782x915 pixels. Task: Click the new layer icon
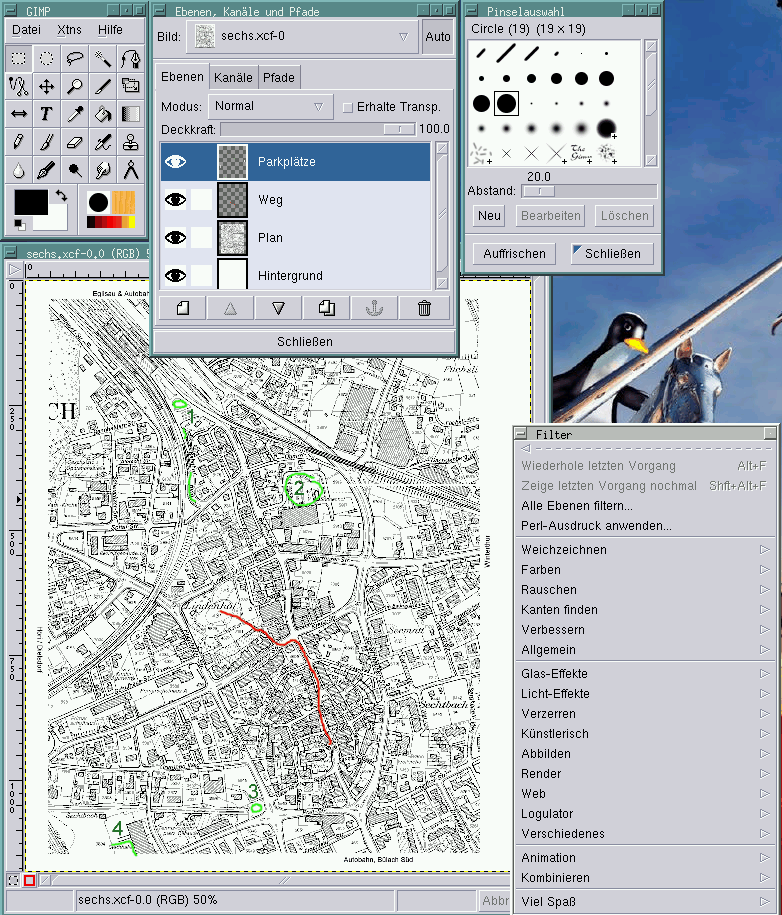click(183, 308)
